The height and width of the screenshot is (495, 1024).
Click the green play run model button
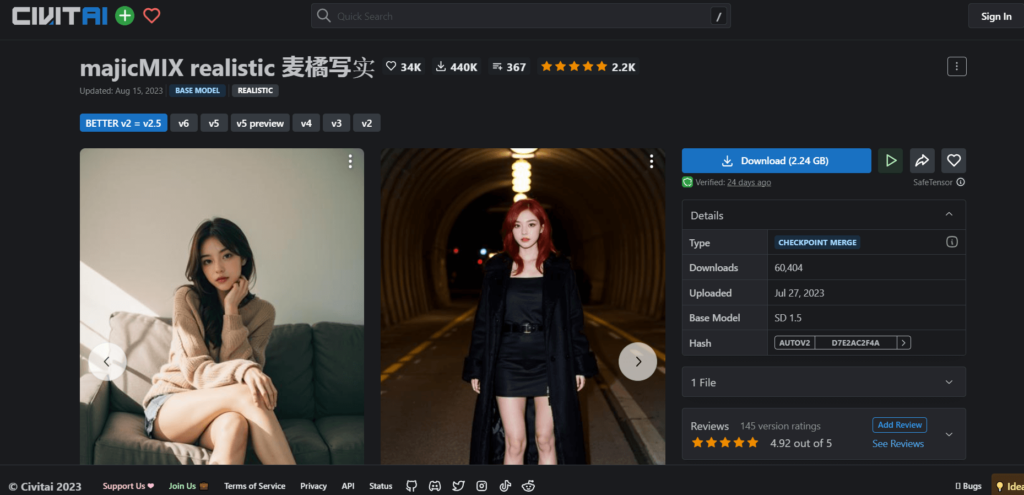[890, 161]
